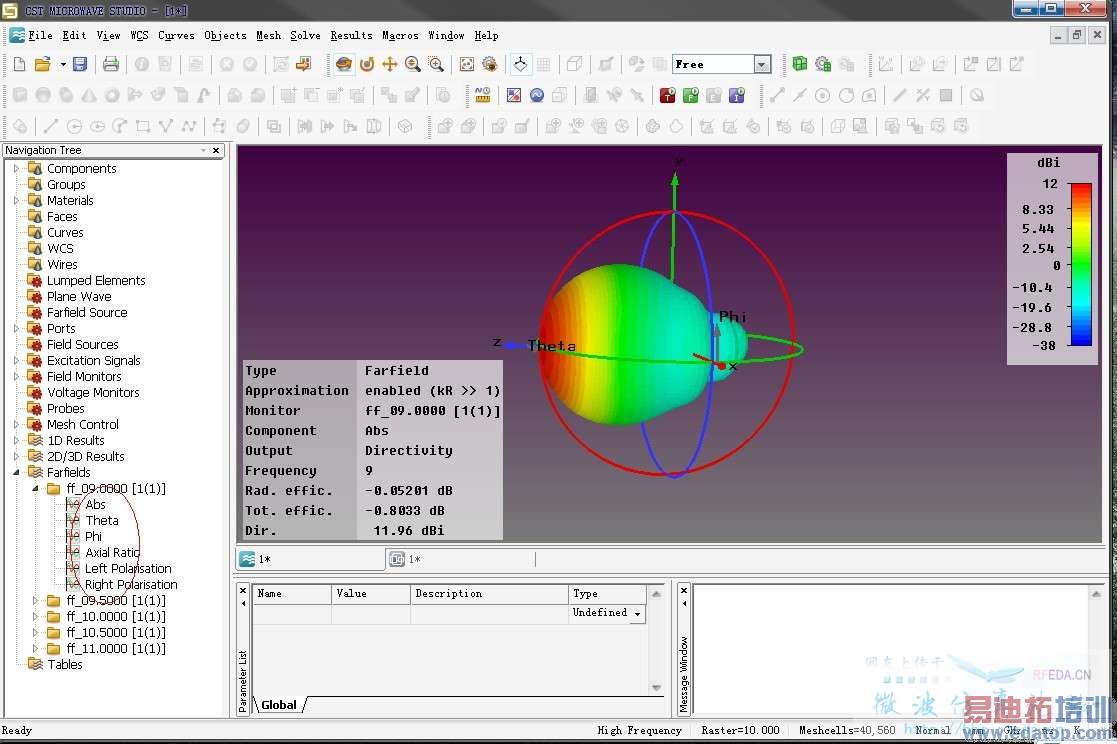Open the Undefined type dropdown in parameter list
This screenshot has width=1117, height=744.
point(637,614)
